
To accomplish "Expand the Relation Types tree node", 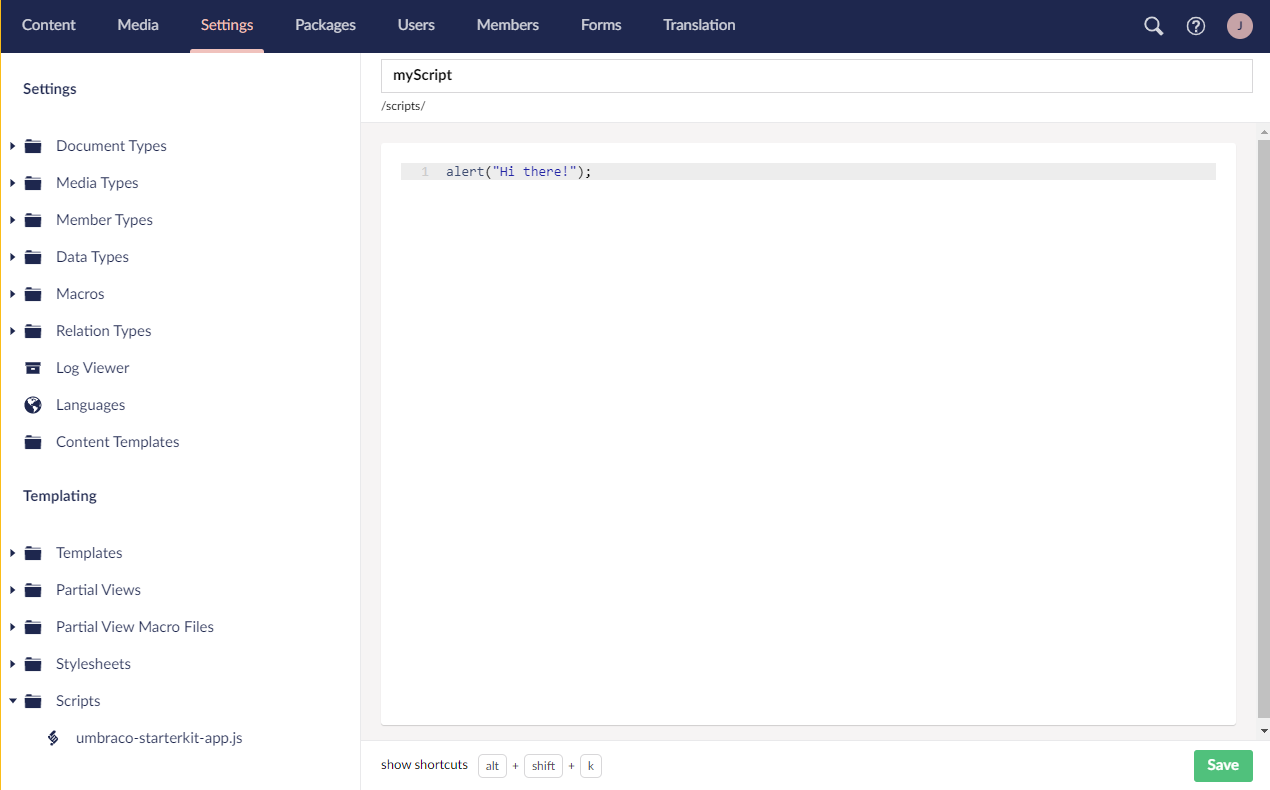I will [x=12, y=331].
